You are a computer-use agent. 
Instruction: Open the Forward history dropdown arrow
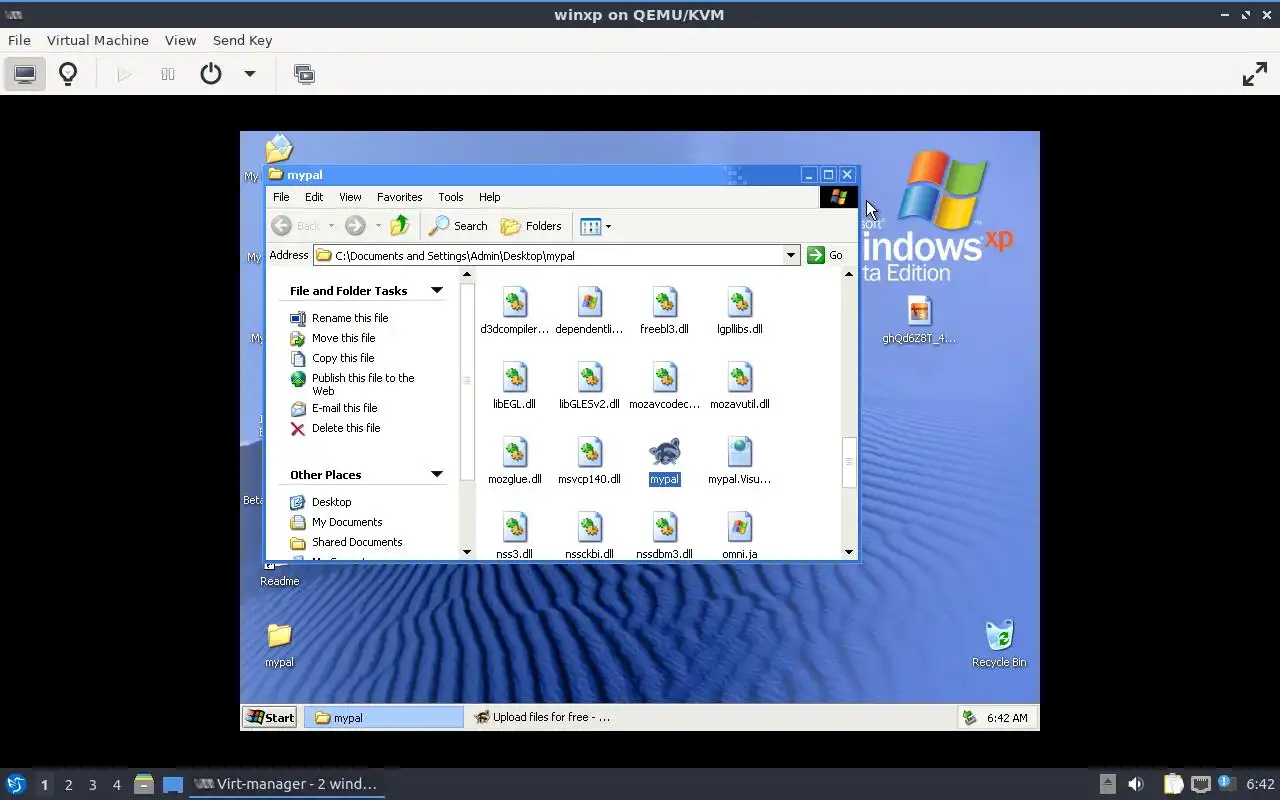pyautogui.click(x=378, y=226)
